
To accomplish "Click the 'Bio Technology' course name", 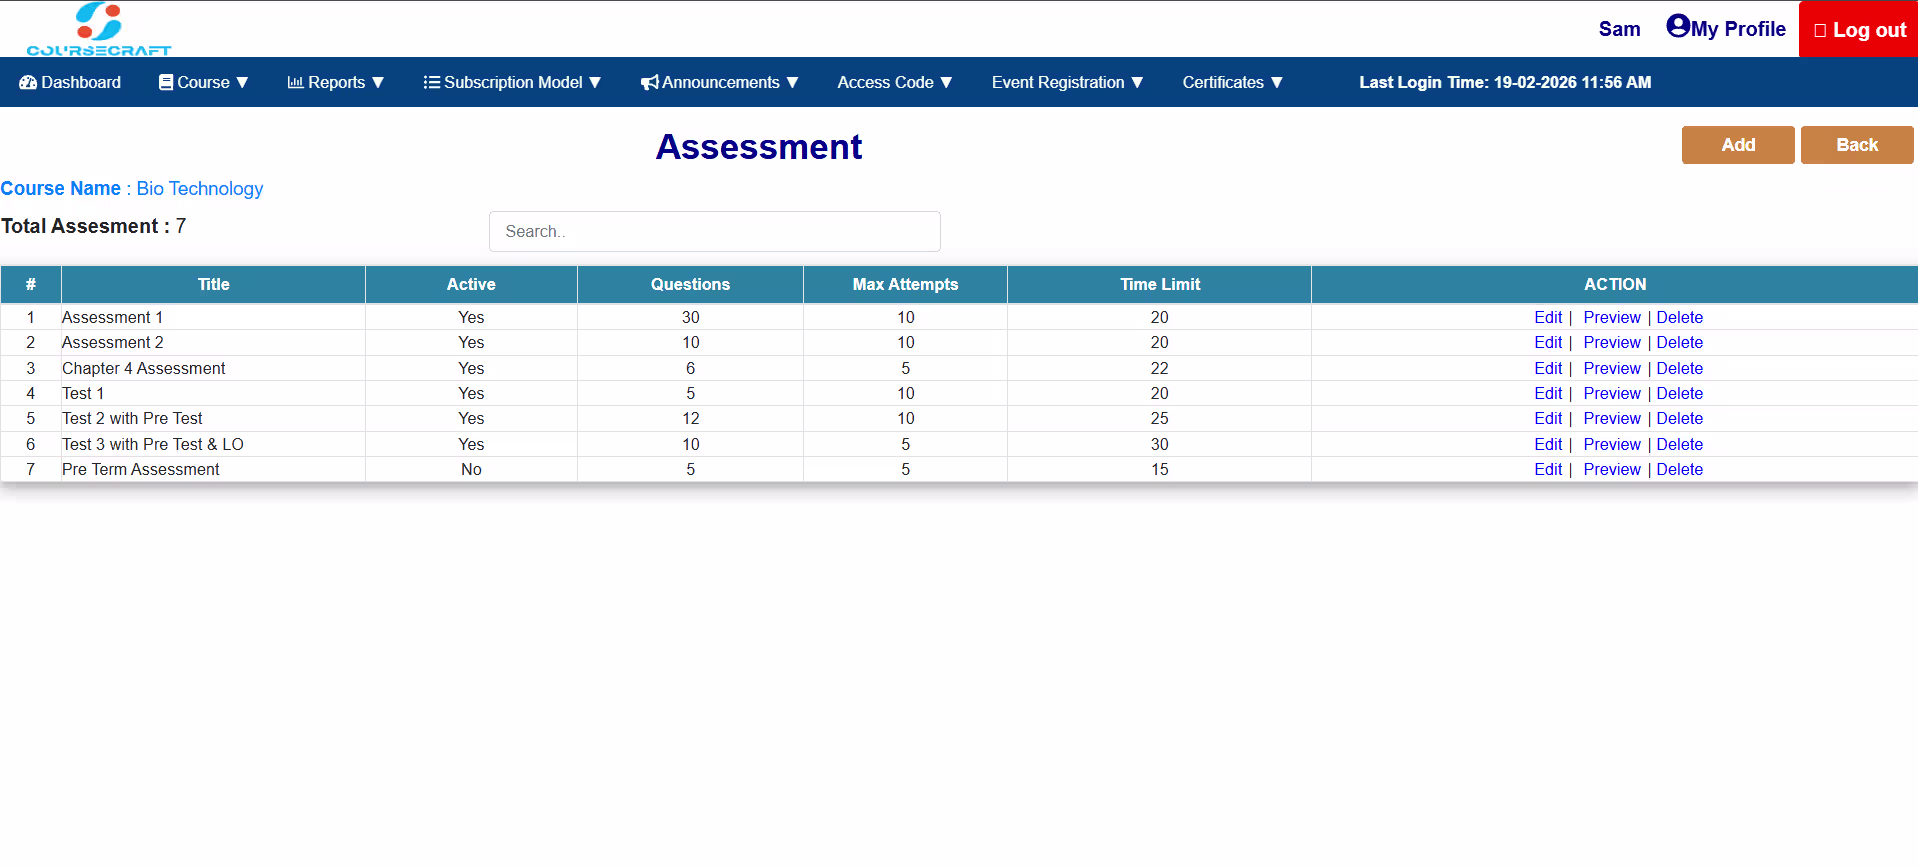I will coord(200,188).
